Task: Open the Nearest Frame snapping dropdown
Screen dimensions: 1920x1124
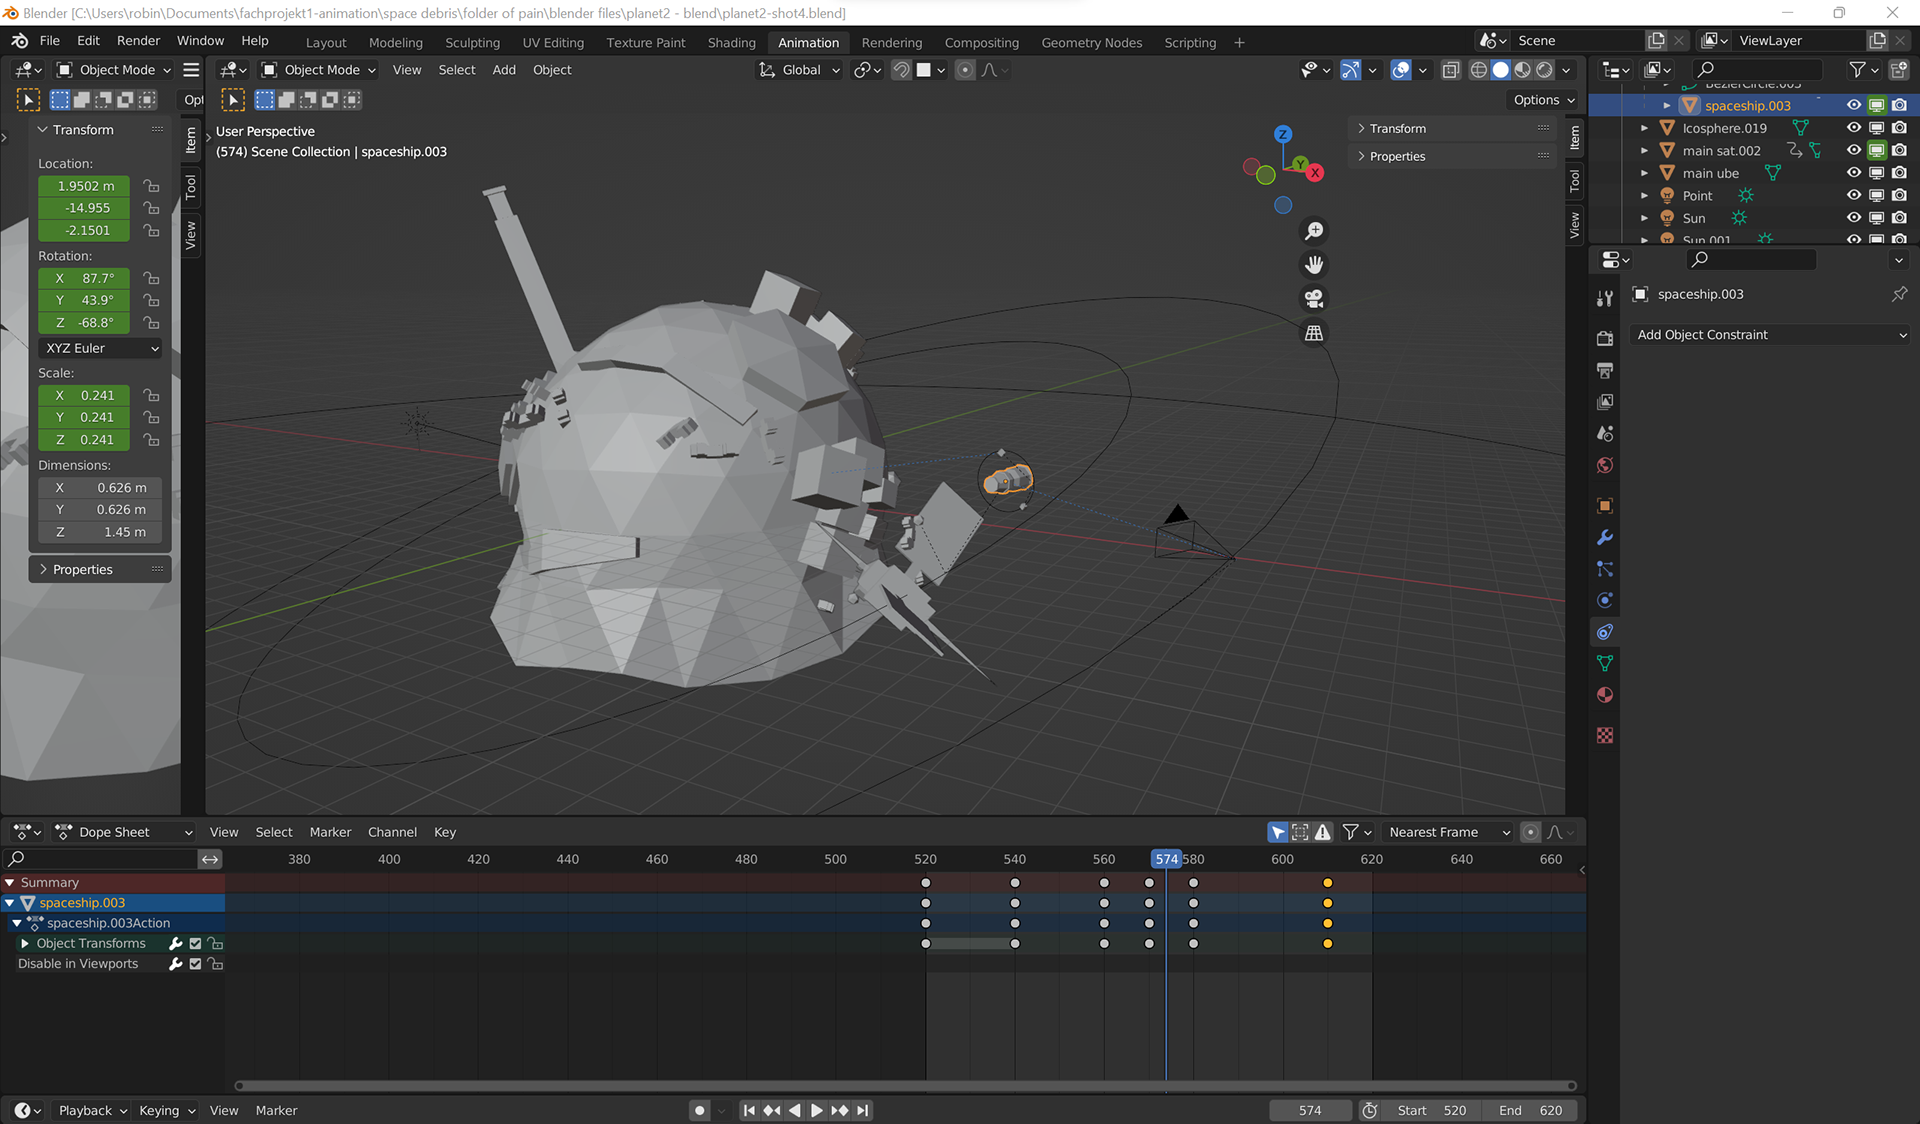Action: 1448,832
